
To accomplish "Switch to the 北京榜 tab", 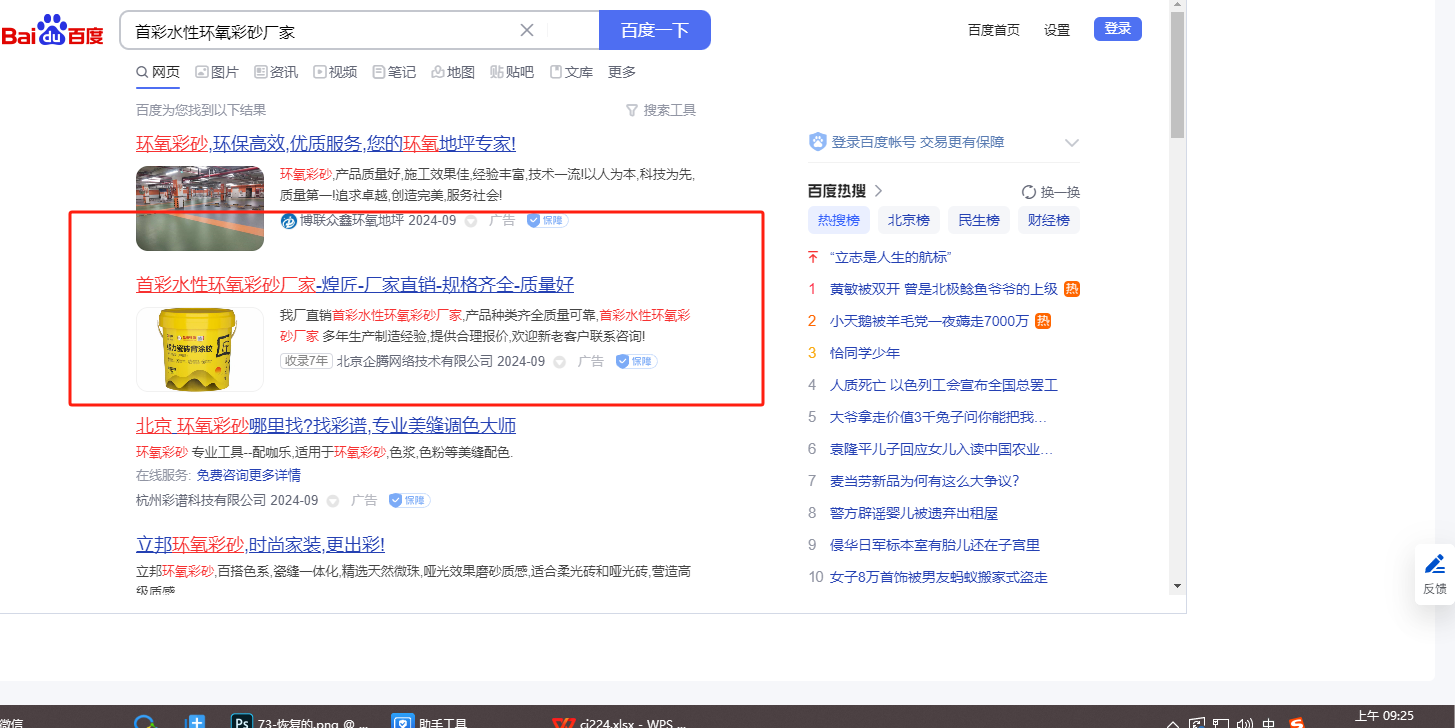I will click(x=909, y=221).
